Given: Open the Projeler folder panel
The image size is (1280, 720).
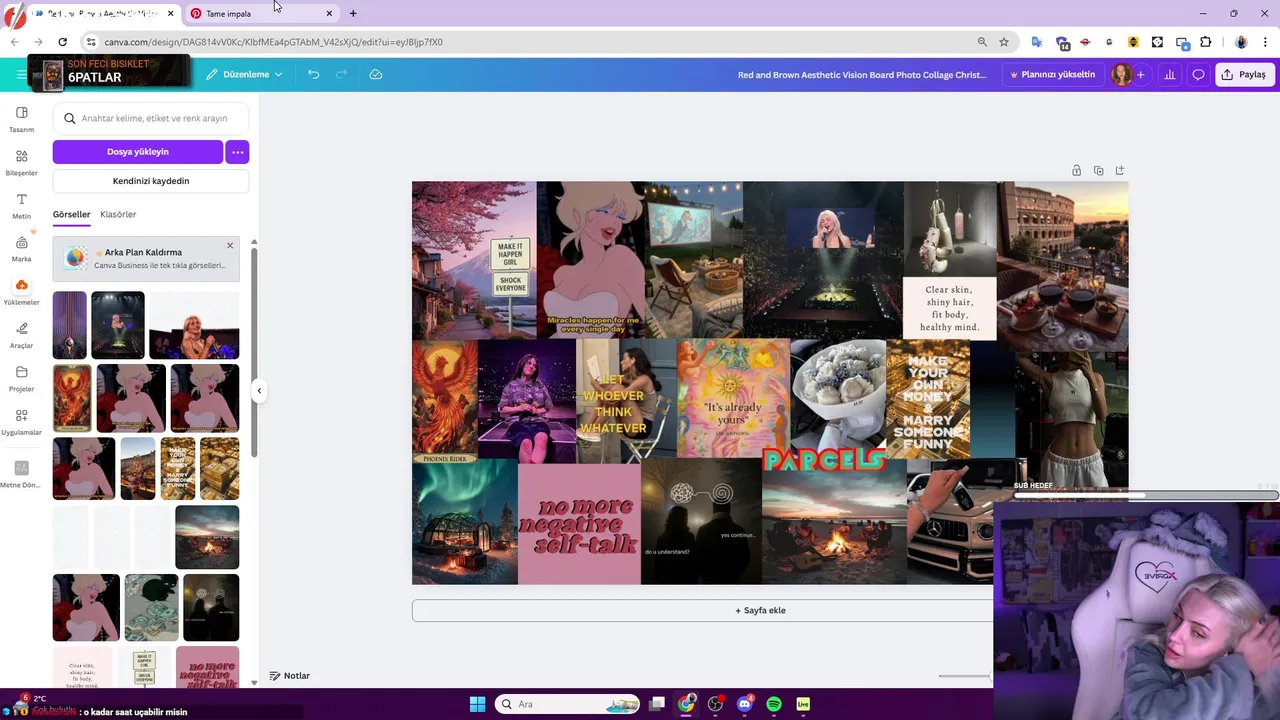Looking at the screenshot, I should (21, 378).
